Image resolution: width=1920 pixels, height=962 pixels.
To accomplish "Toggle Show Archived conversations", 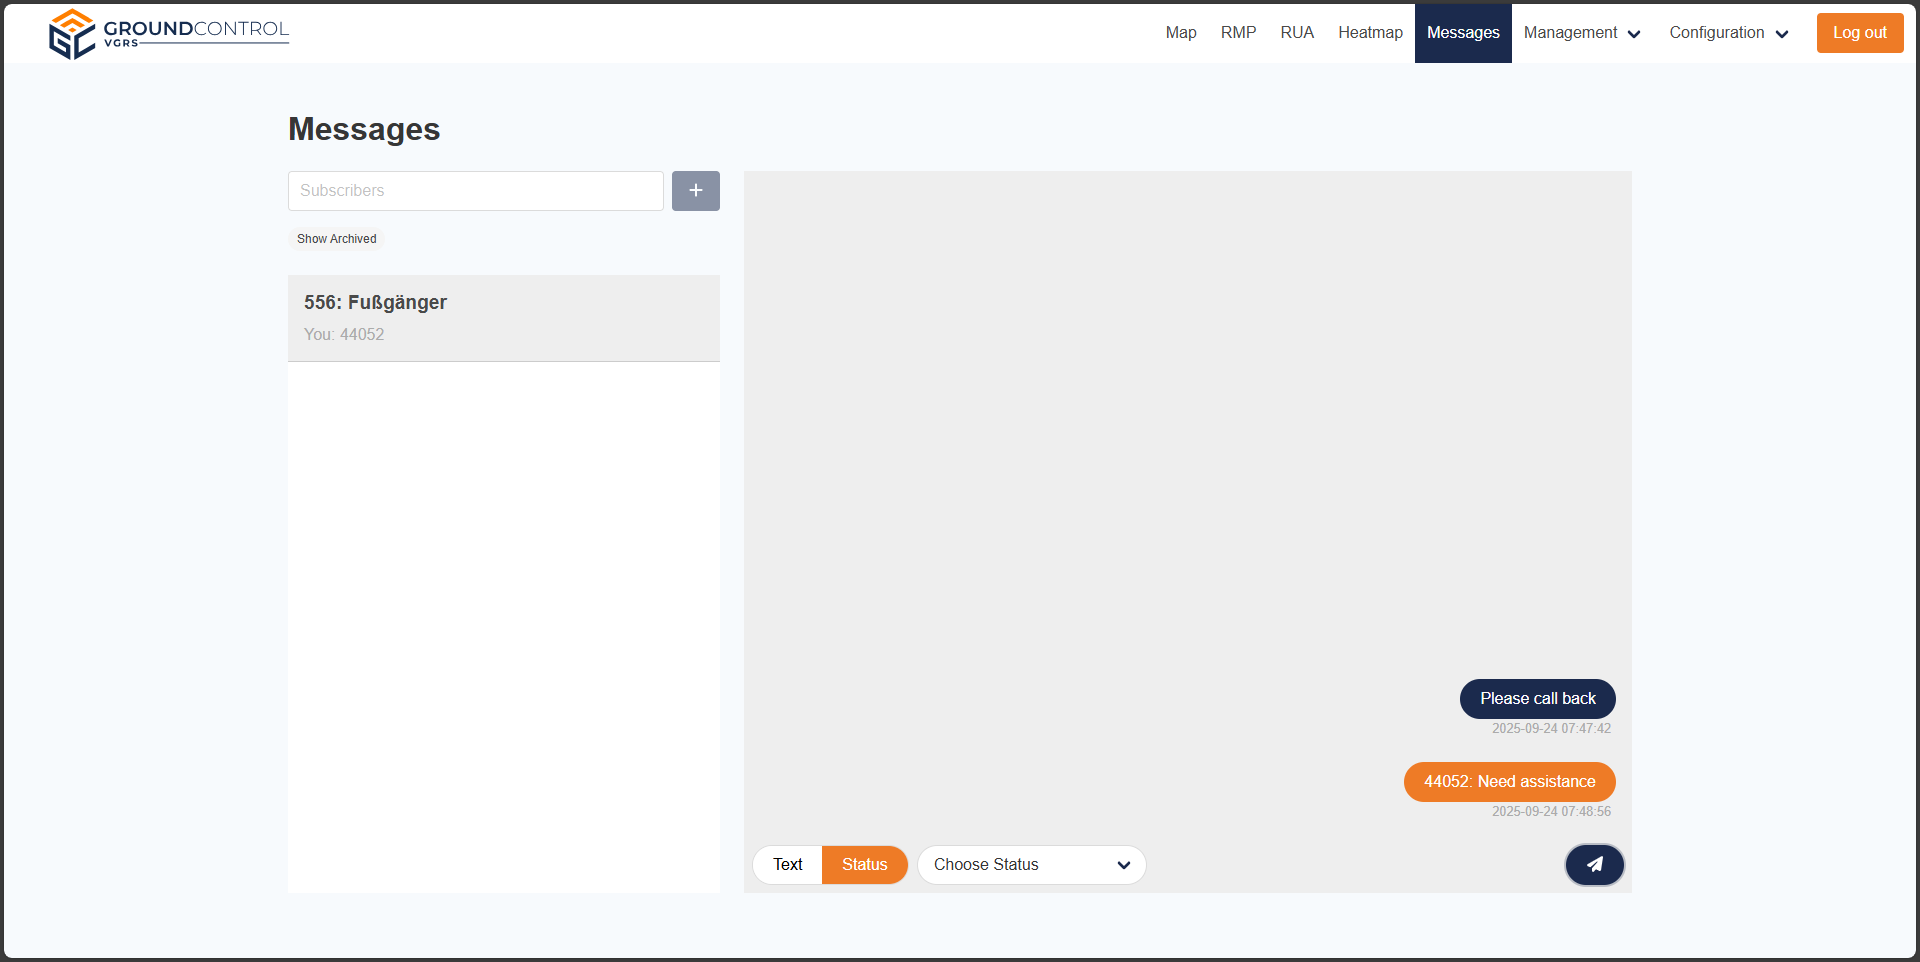I will click(x=336, y=239).
